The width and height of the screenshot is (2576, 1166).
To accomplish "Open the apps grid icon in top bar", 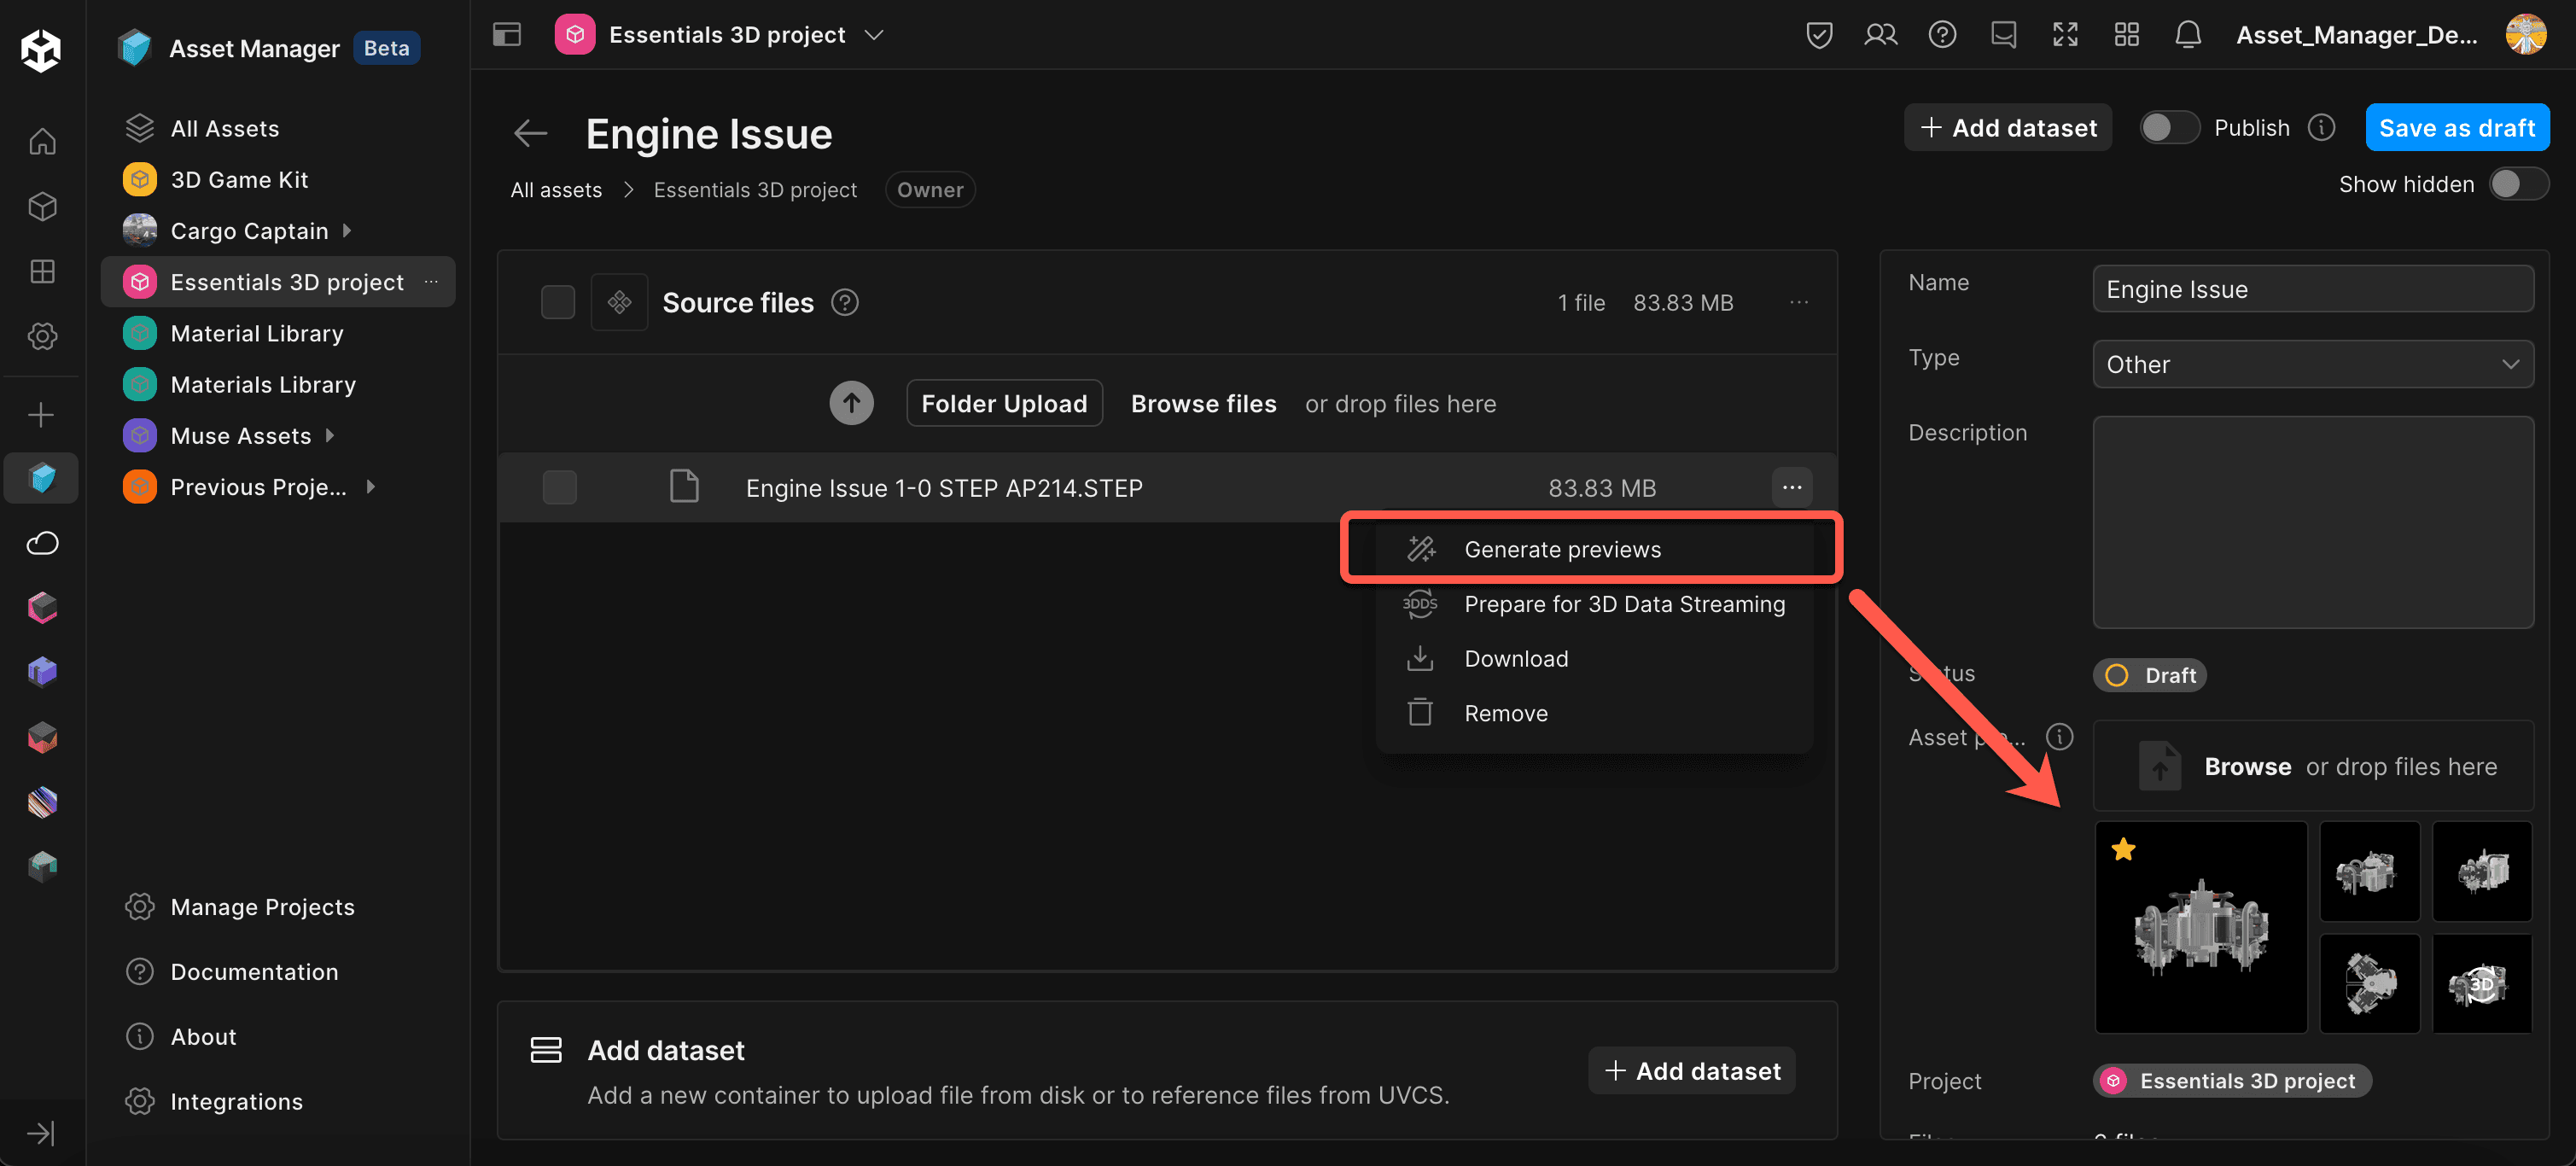I will coord(2126,35).
